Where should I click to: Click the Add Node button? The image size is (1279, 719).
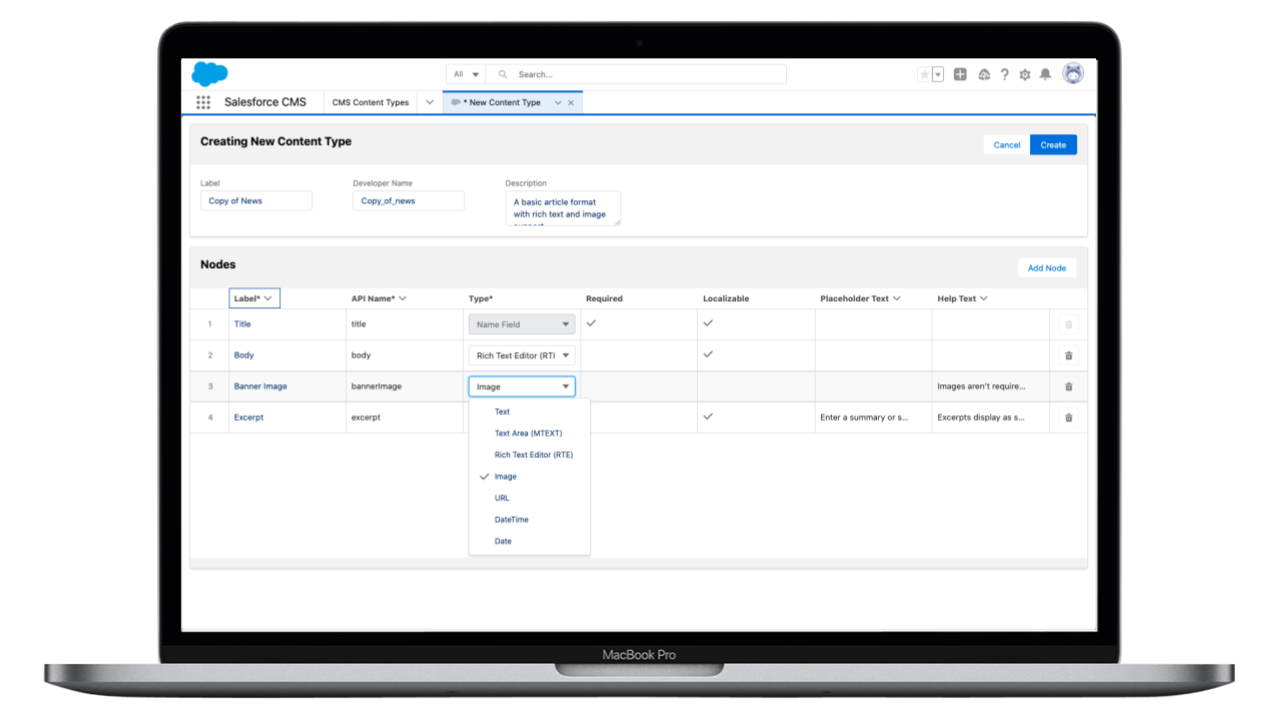[1046, 268]
